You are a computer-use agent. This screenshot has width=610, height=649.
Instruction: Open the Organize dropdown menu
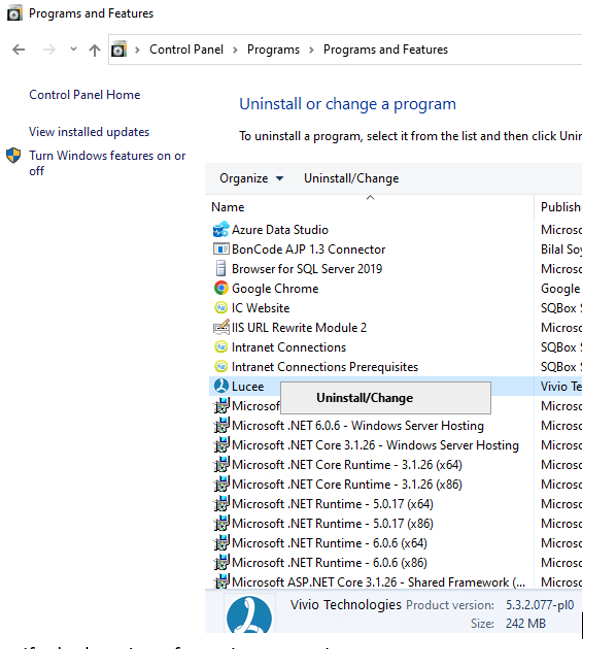251,178
